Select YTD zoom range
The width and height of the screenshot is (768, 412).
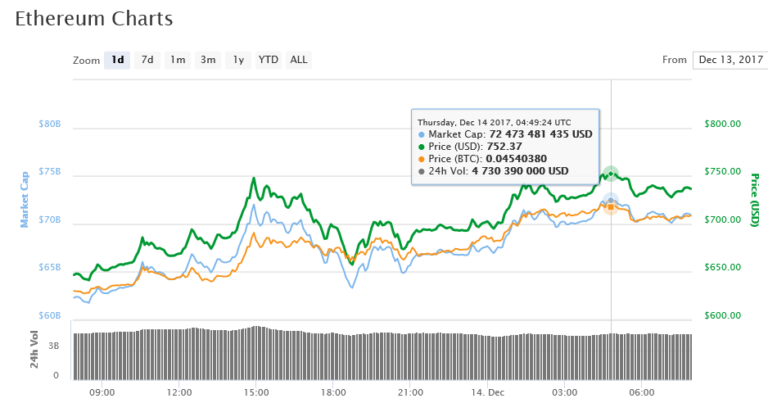[x=268, y=60]
